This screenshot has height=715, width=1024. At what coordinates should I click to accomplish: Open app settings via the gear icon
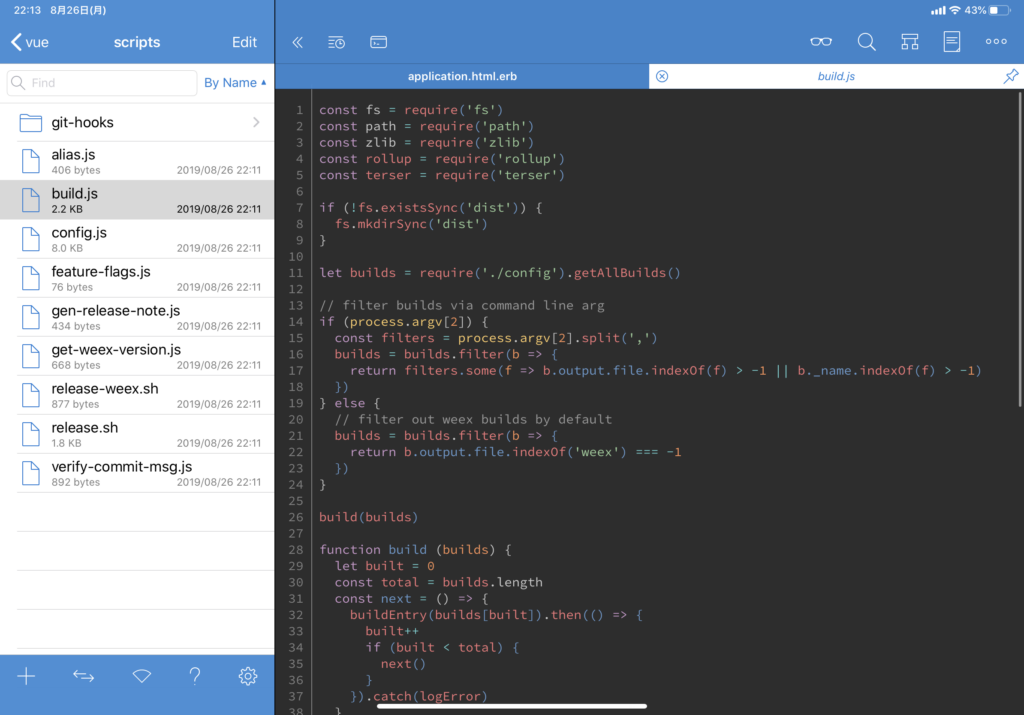248,676
